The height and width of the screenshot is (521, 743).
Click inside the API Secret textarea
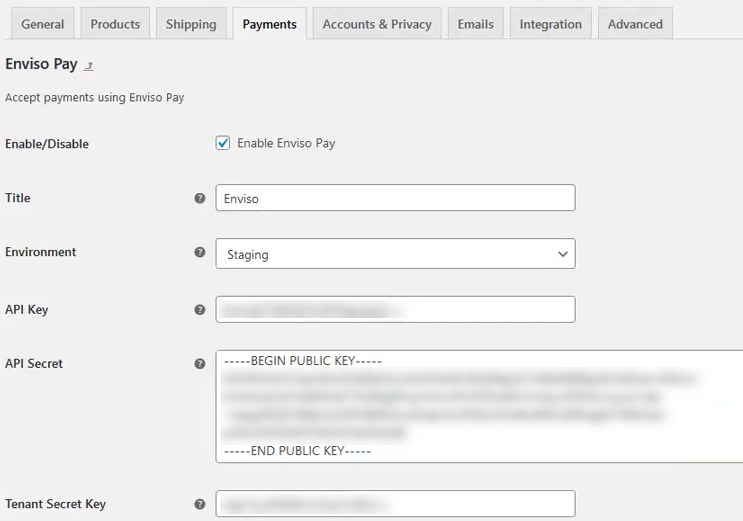pyautogui.click(x=479, y=406)
